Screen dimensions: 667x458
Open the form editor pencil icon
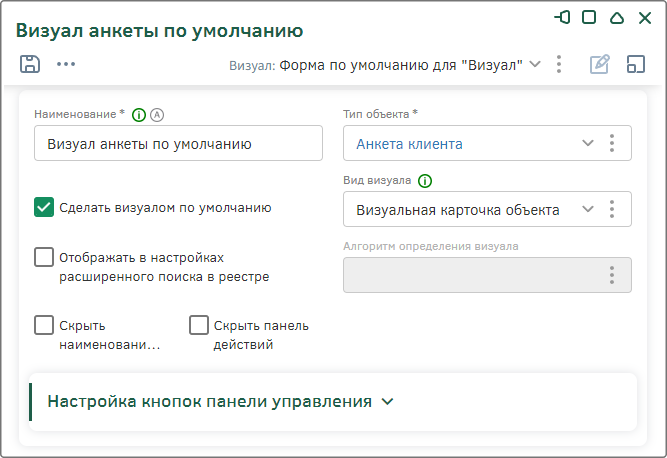(600, 64)
